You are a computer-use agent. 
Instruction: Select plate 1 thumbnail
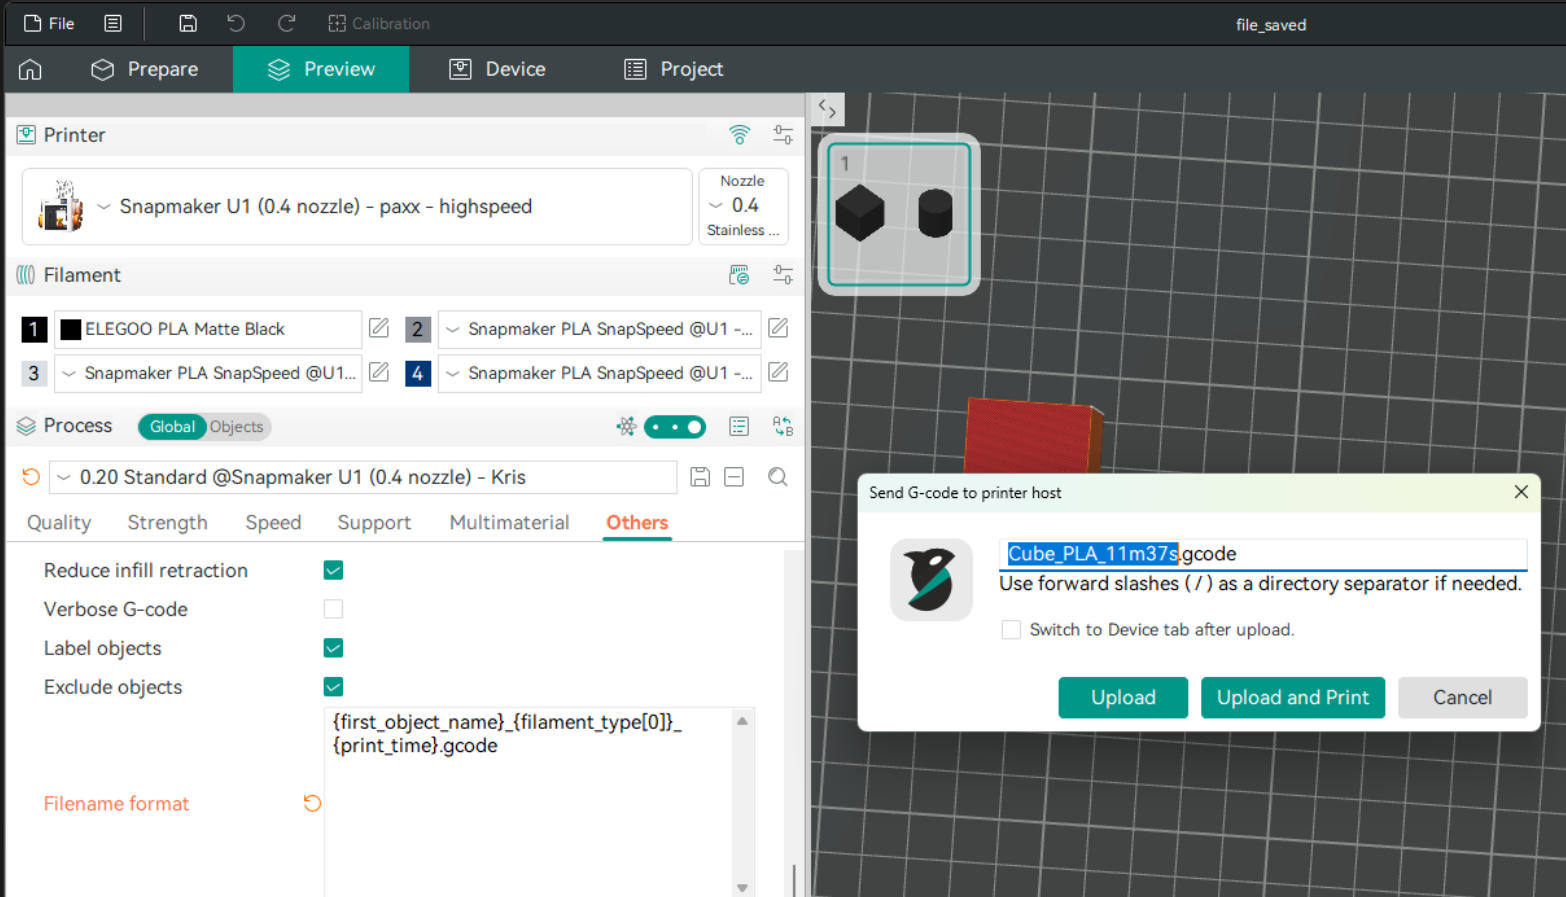coord(899,214)
